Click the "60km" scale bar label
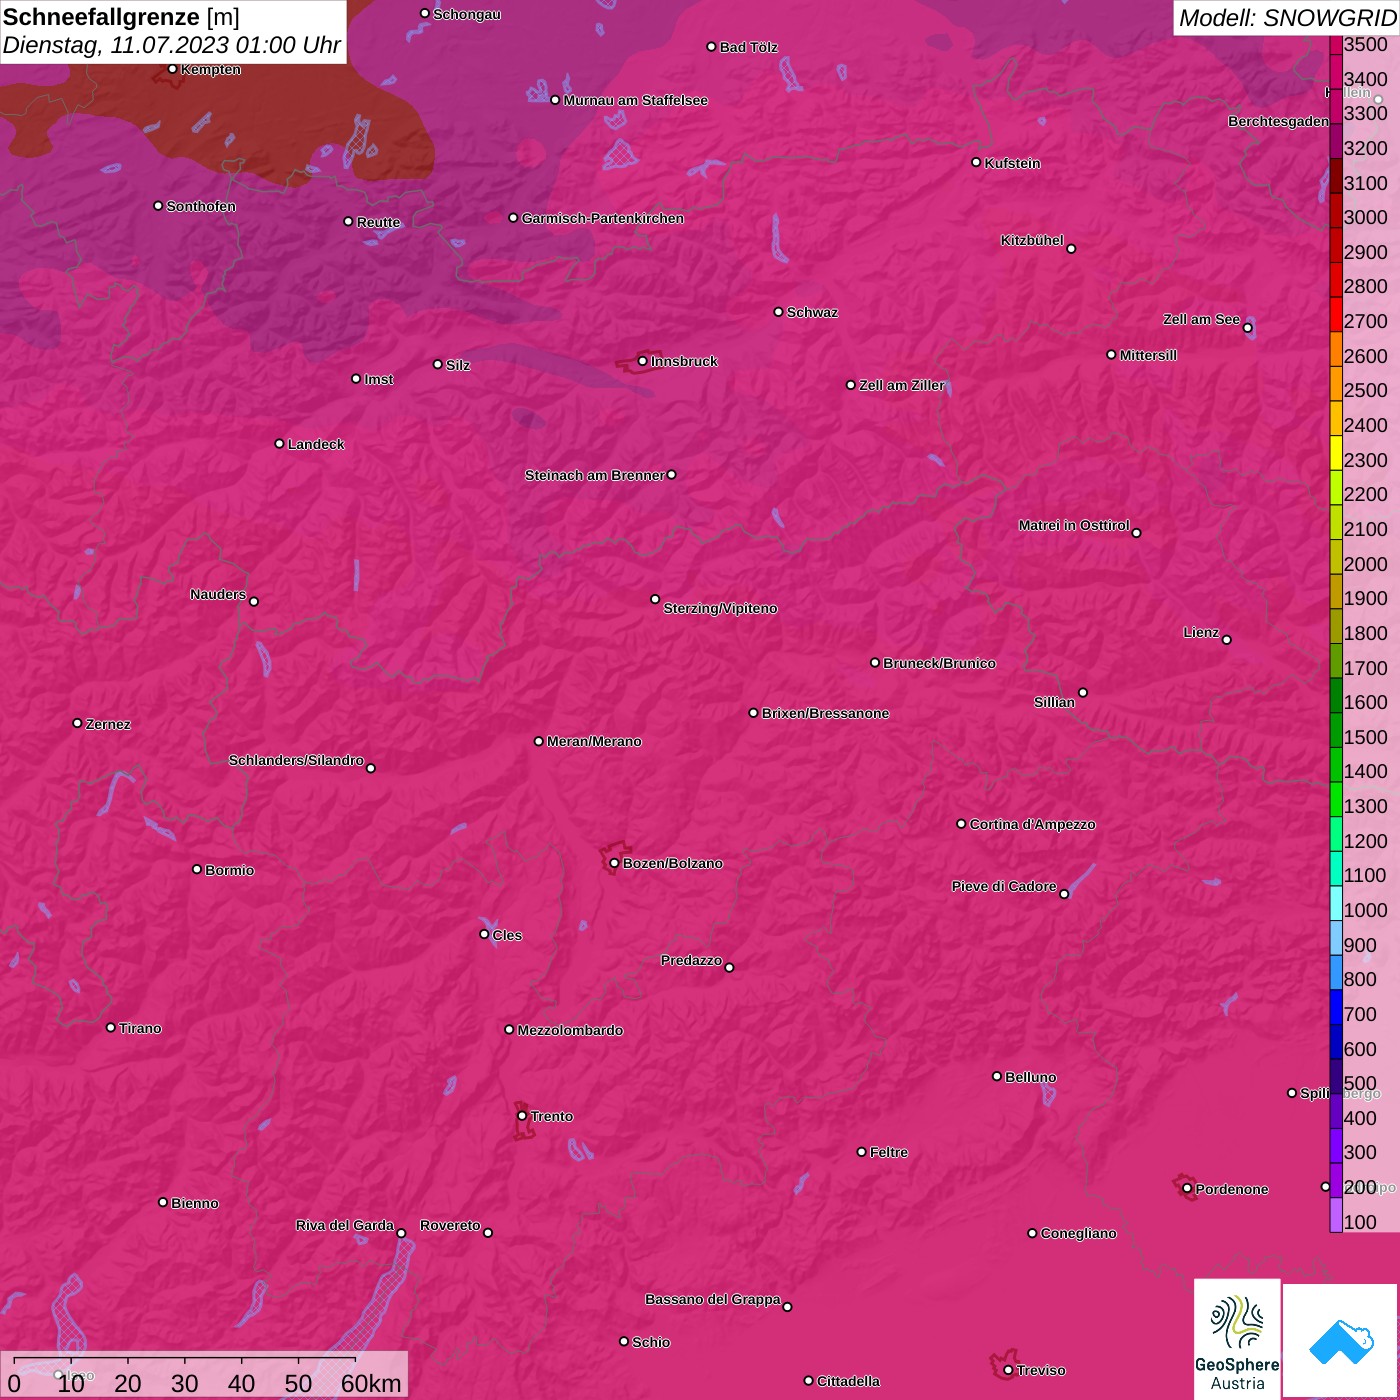This screenshot has width=1400, height=1400. [371, 1383]
